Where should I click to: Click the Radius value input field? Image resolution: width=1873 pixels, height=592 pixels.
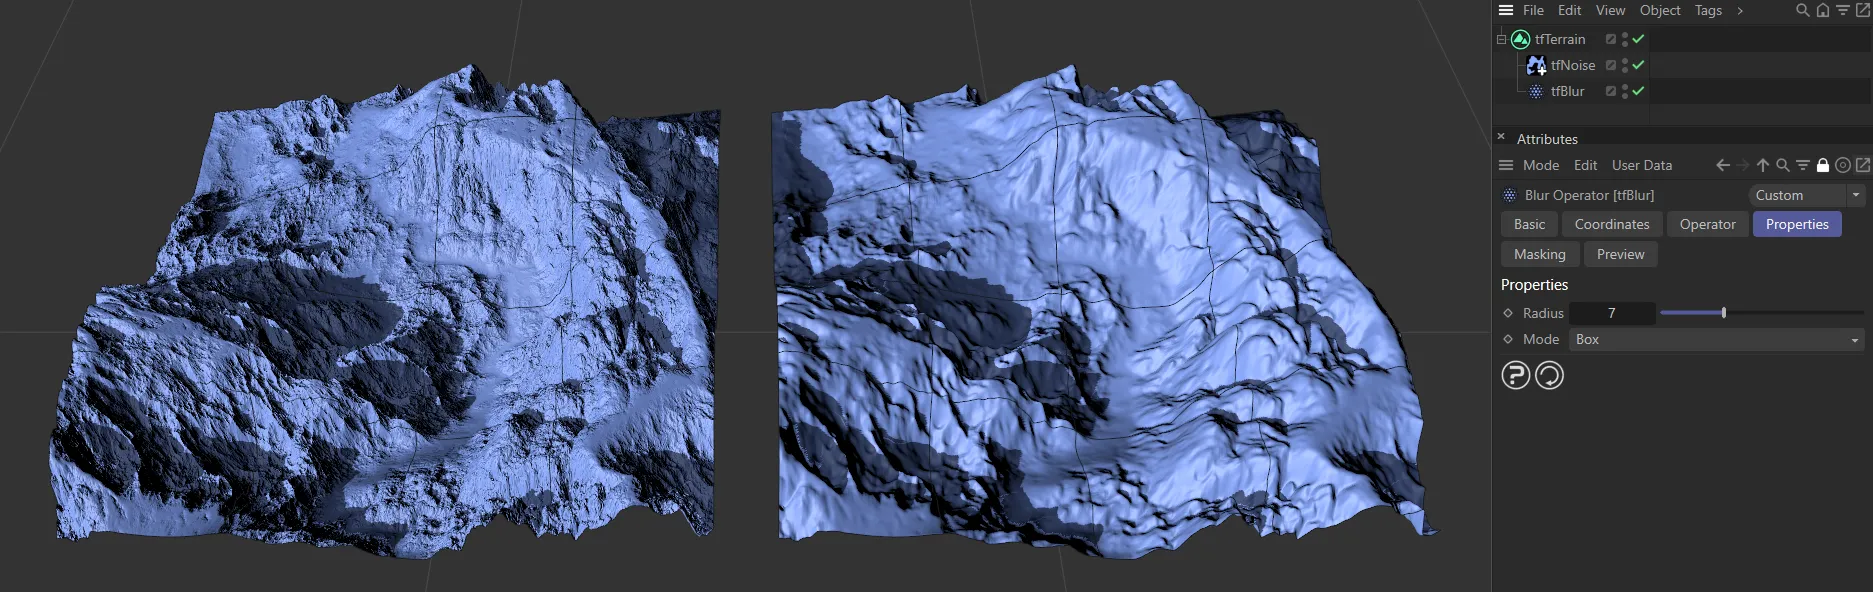pos(1611,313)
